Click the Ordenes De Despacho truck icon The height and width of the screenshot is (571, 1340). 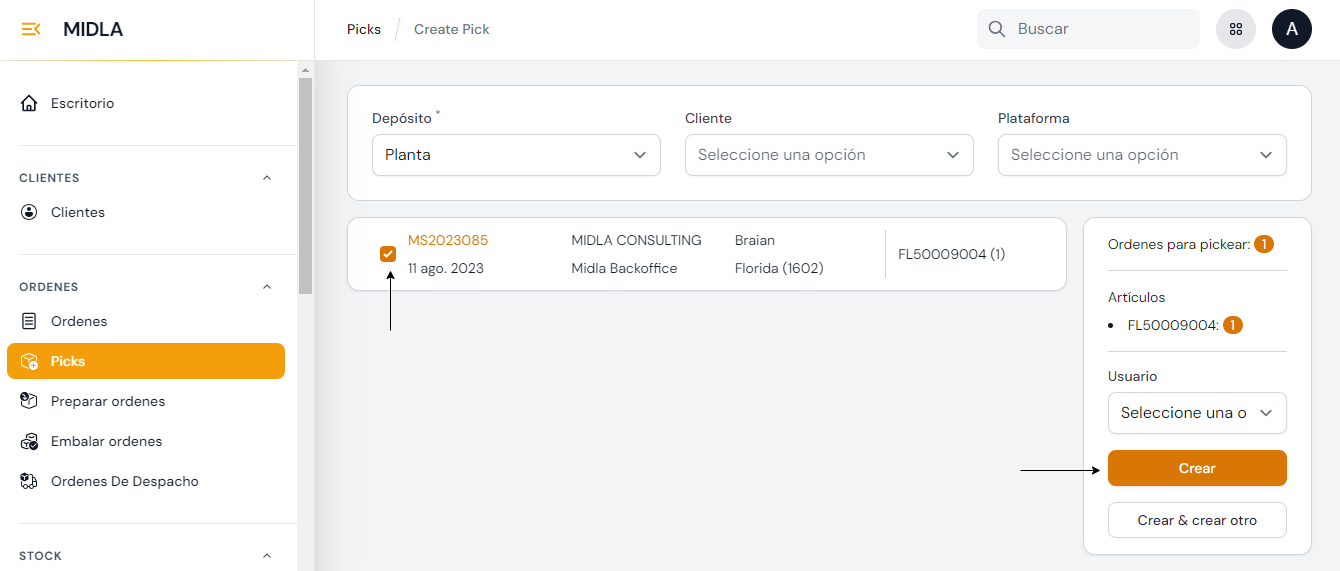tap(29, 481)
